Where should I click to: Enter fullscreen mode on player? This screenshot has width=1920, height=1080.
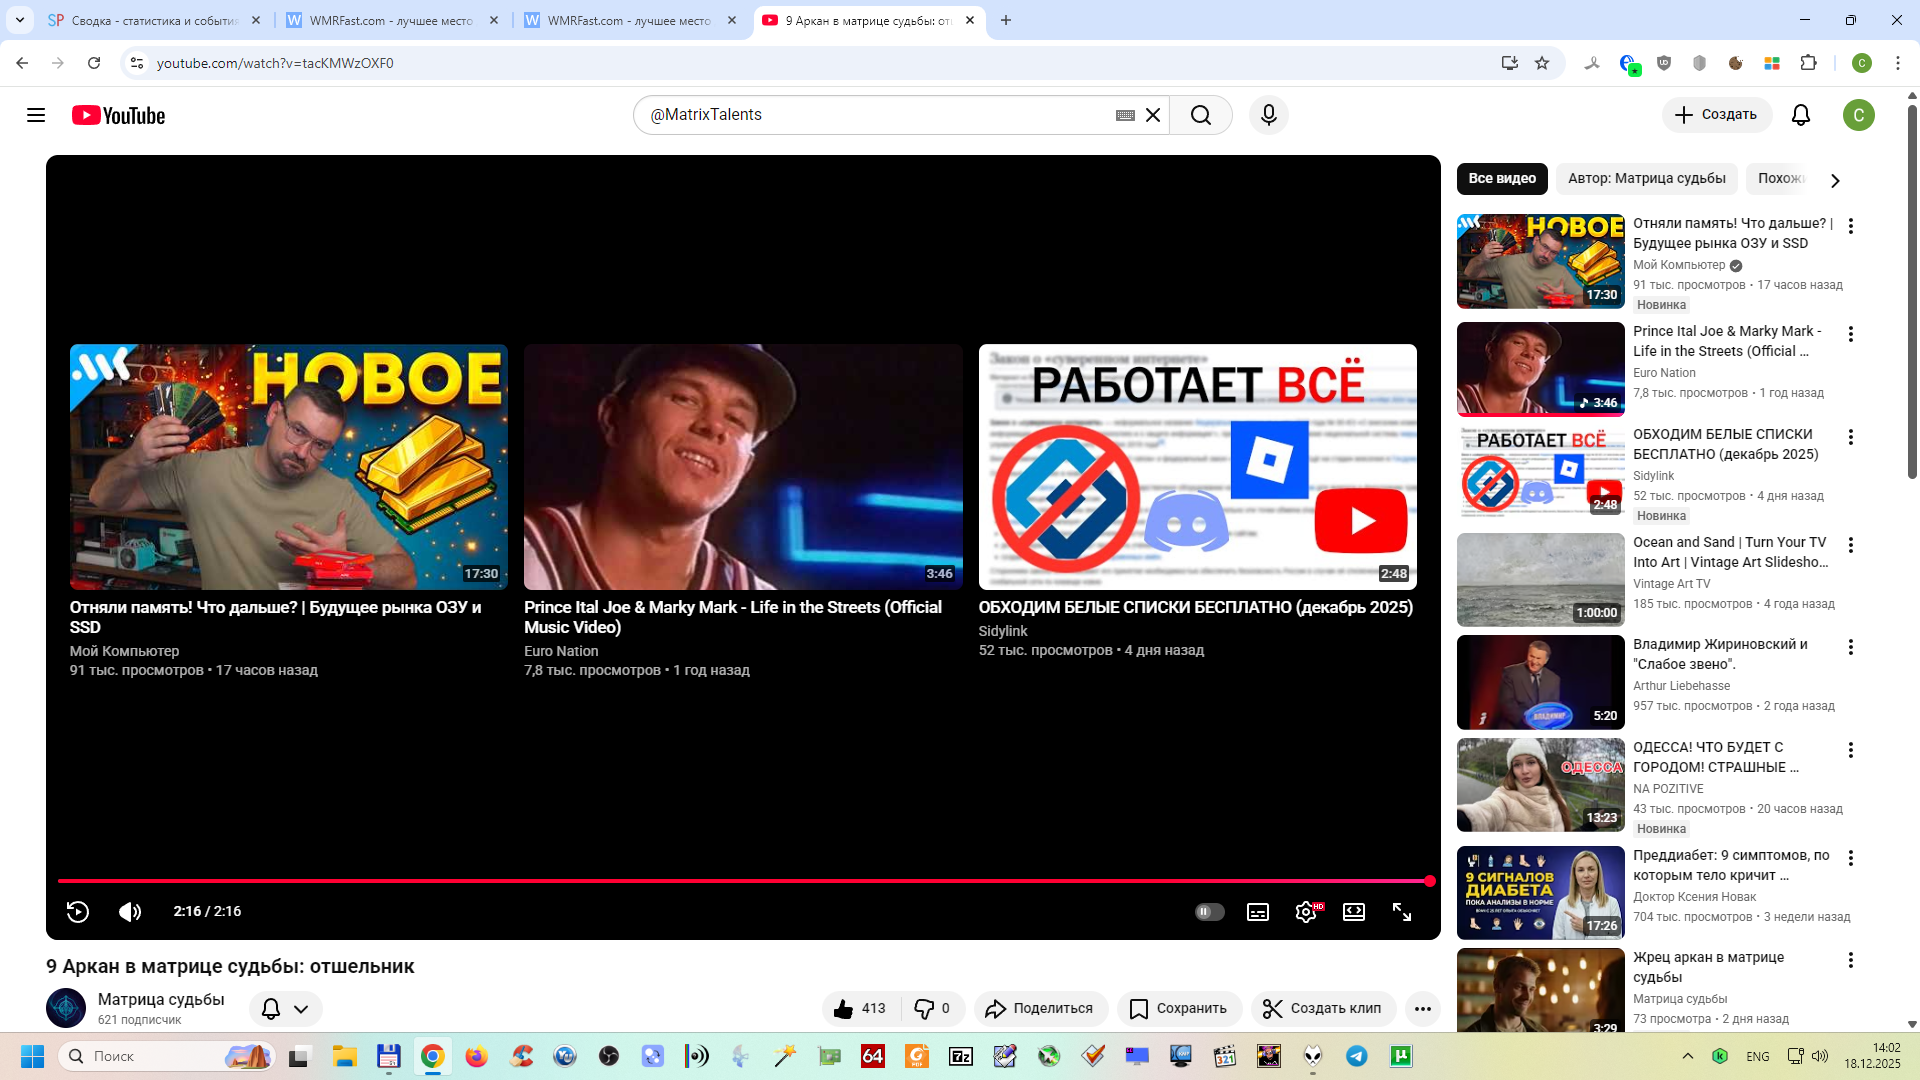(1401, 911)
